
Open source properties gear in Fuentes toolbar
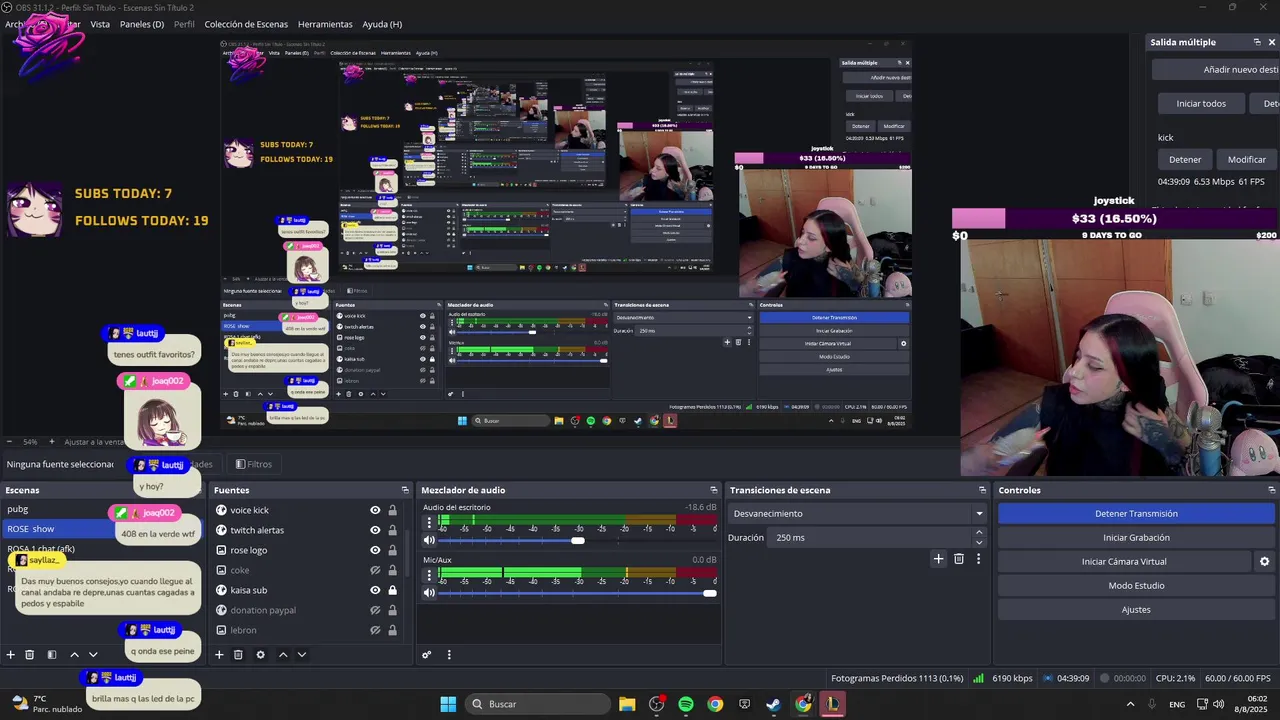[x=260, y=655]
